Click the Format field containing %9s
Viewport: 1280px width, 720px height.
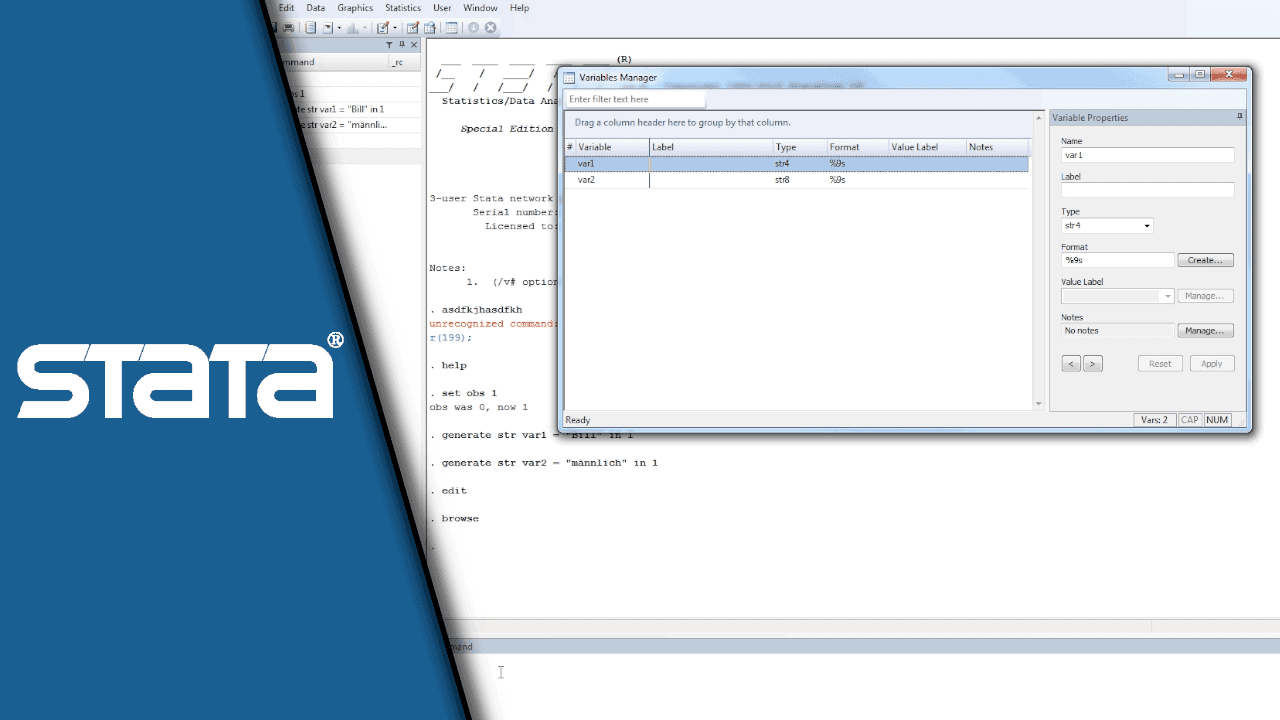click(1117, 260)
